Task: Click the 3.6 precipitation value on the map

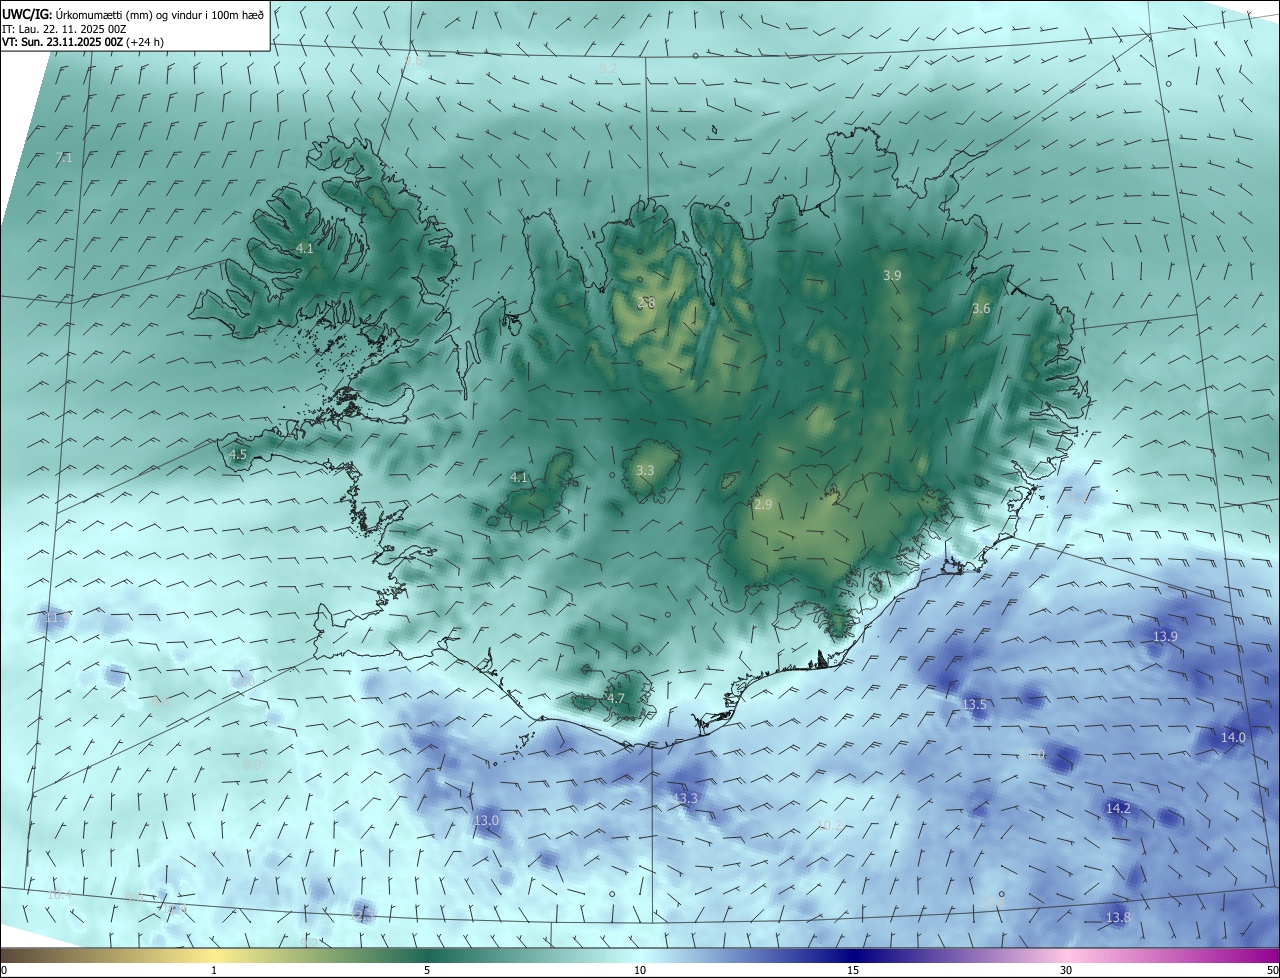Action: (x=981, y=309)
